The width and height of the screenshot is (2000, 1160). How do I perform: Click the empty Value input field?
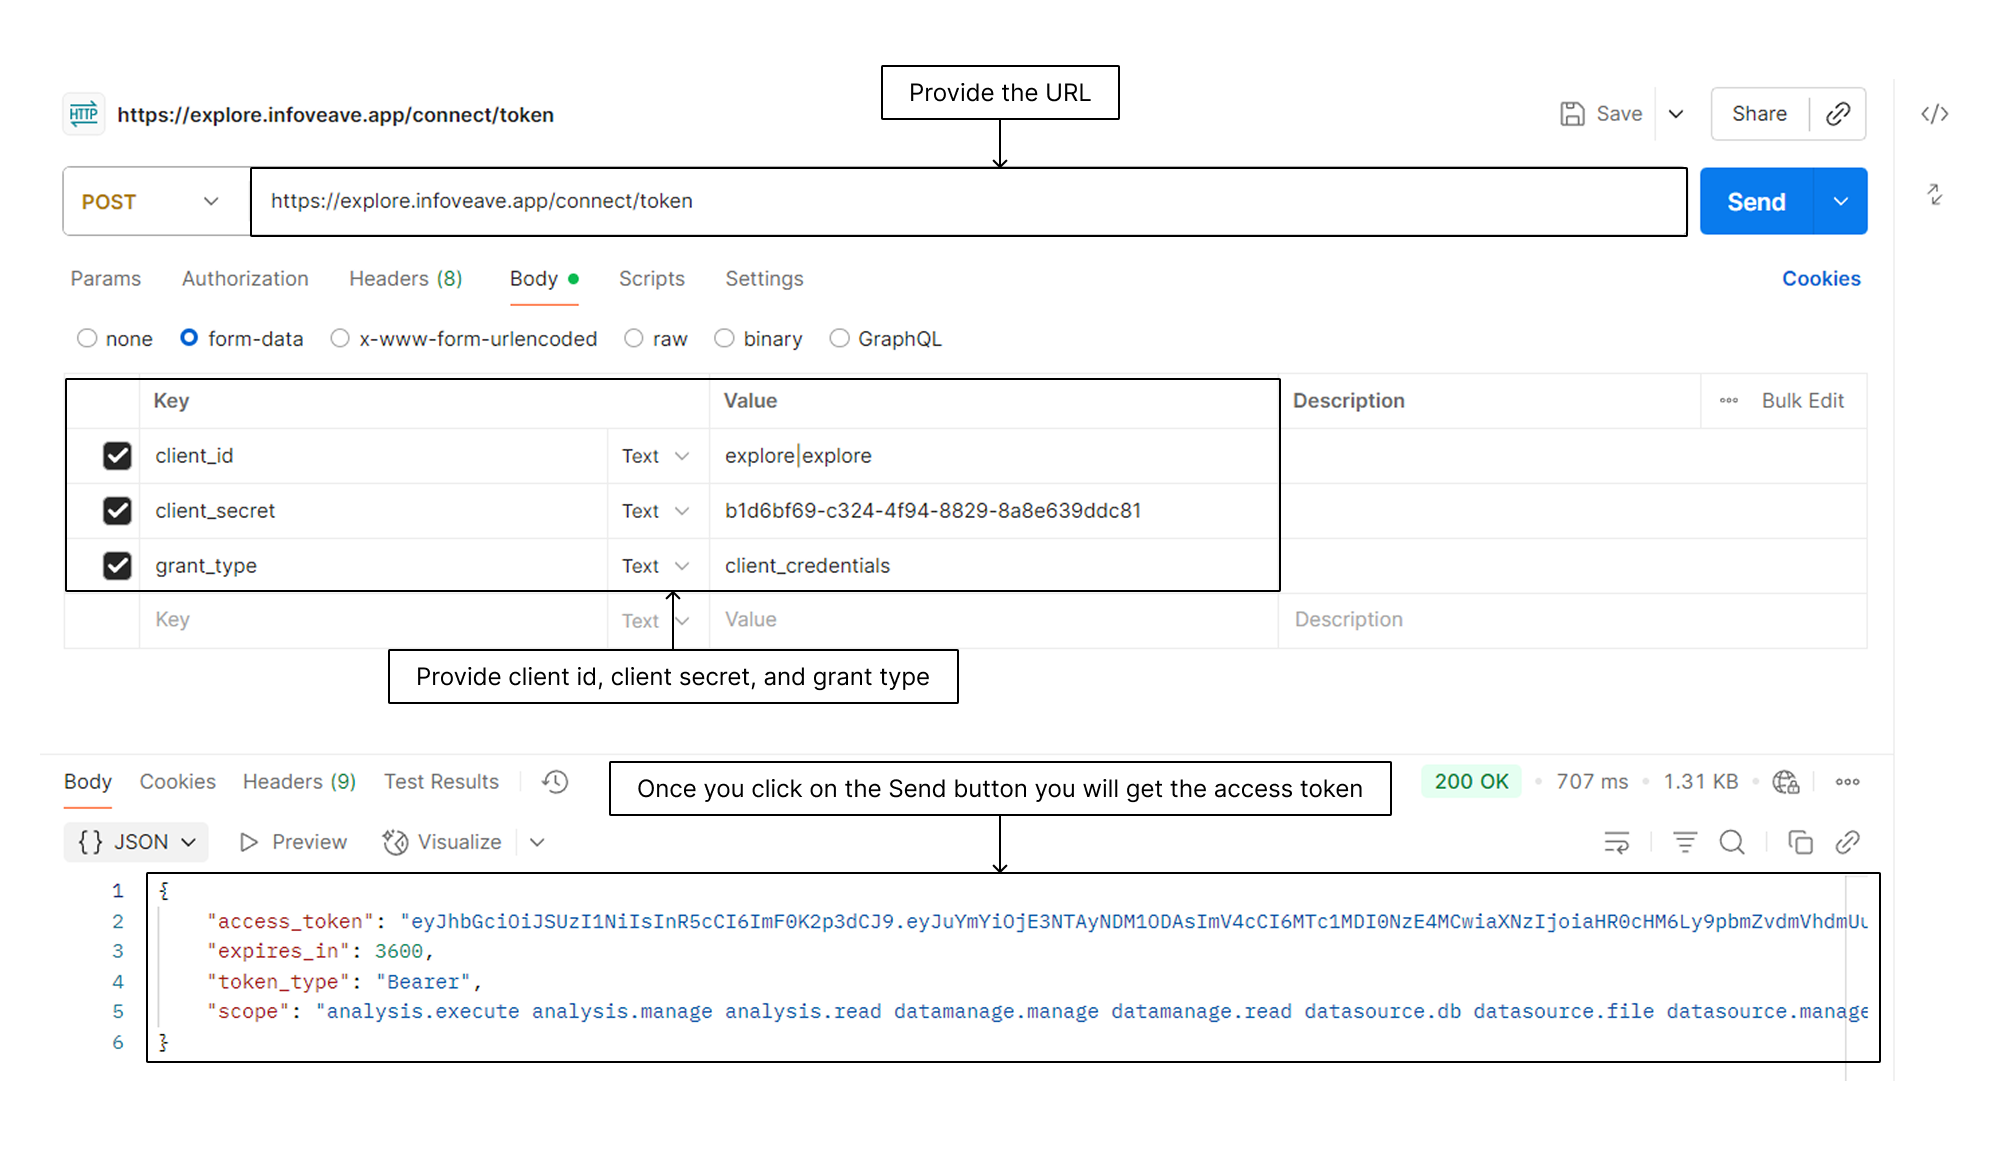click(994, 620)
